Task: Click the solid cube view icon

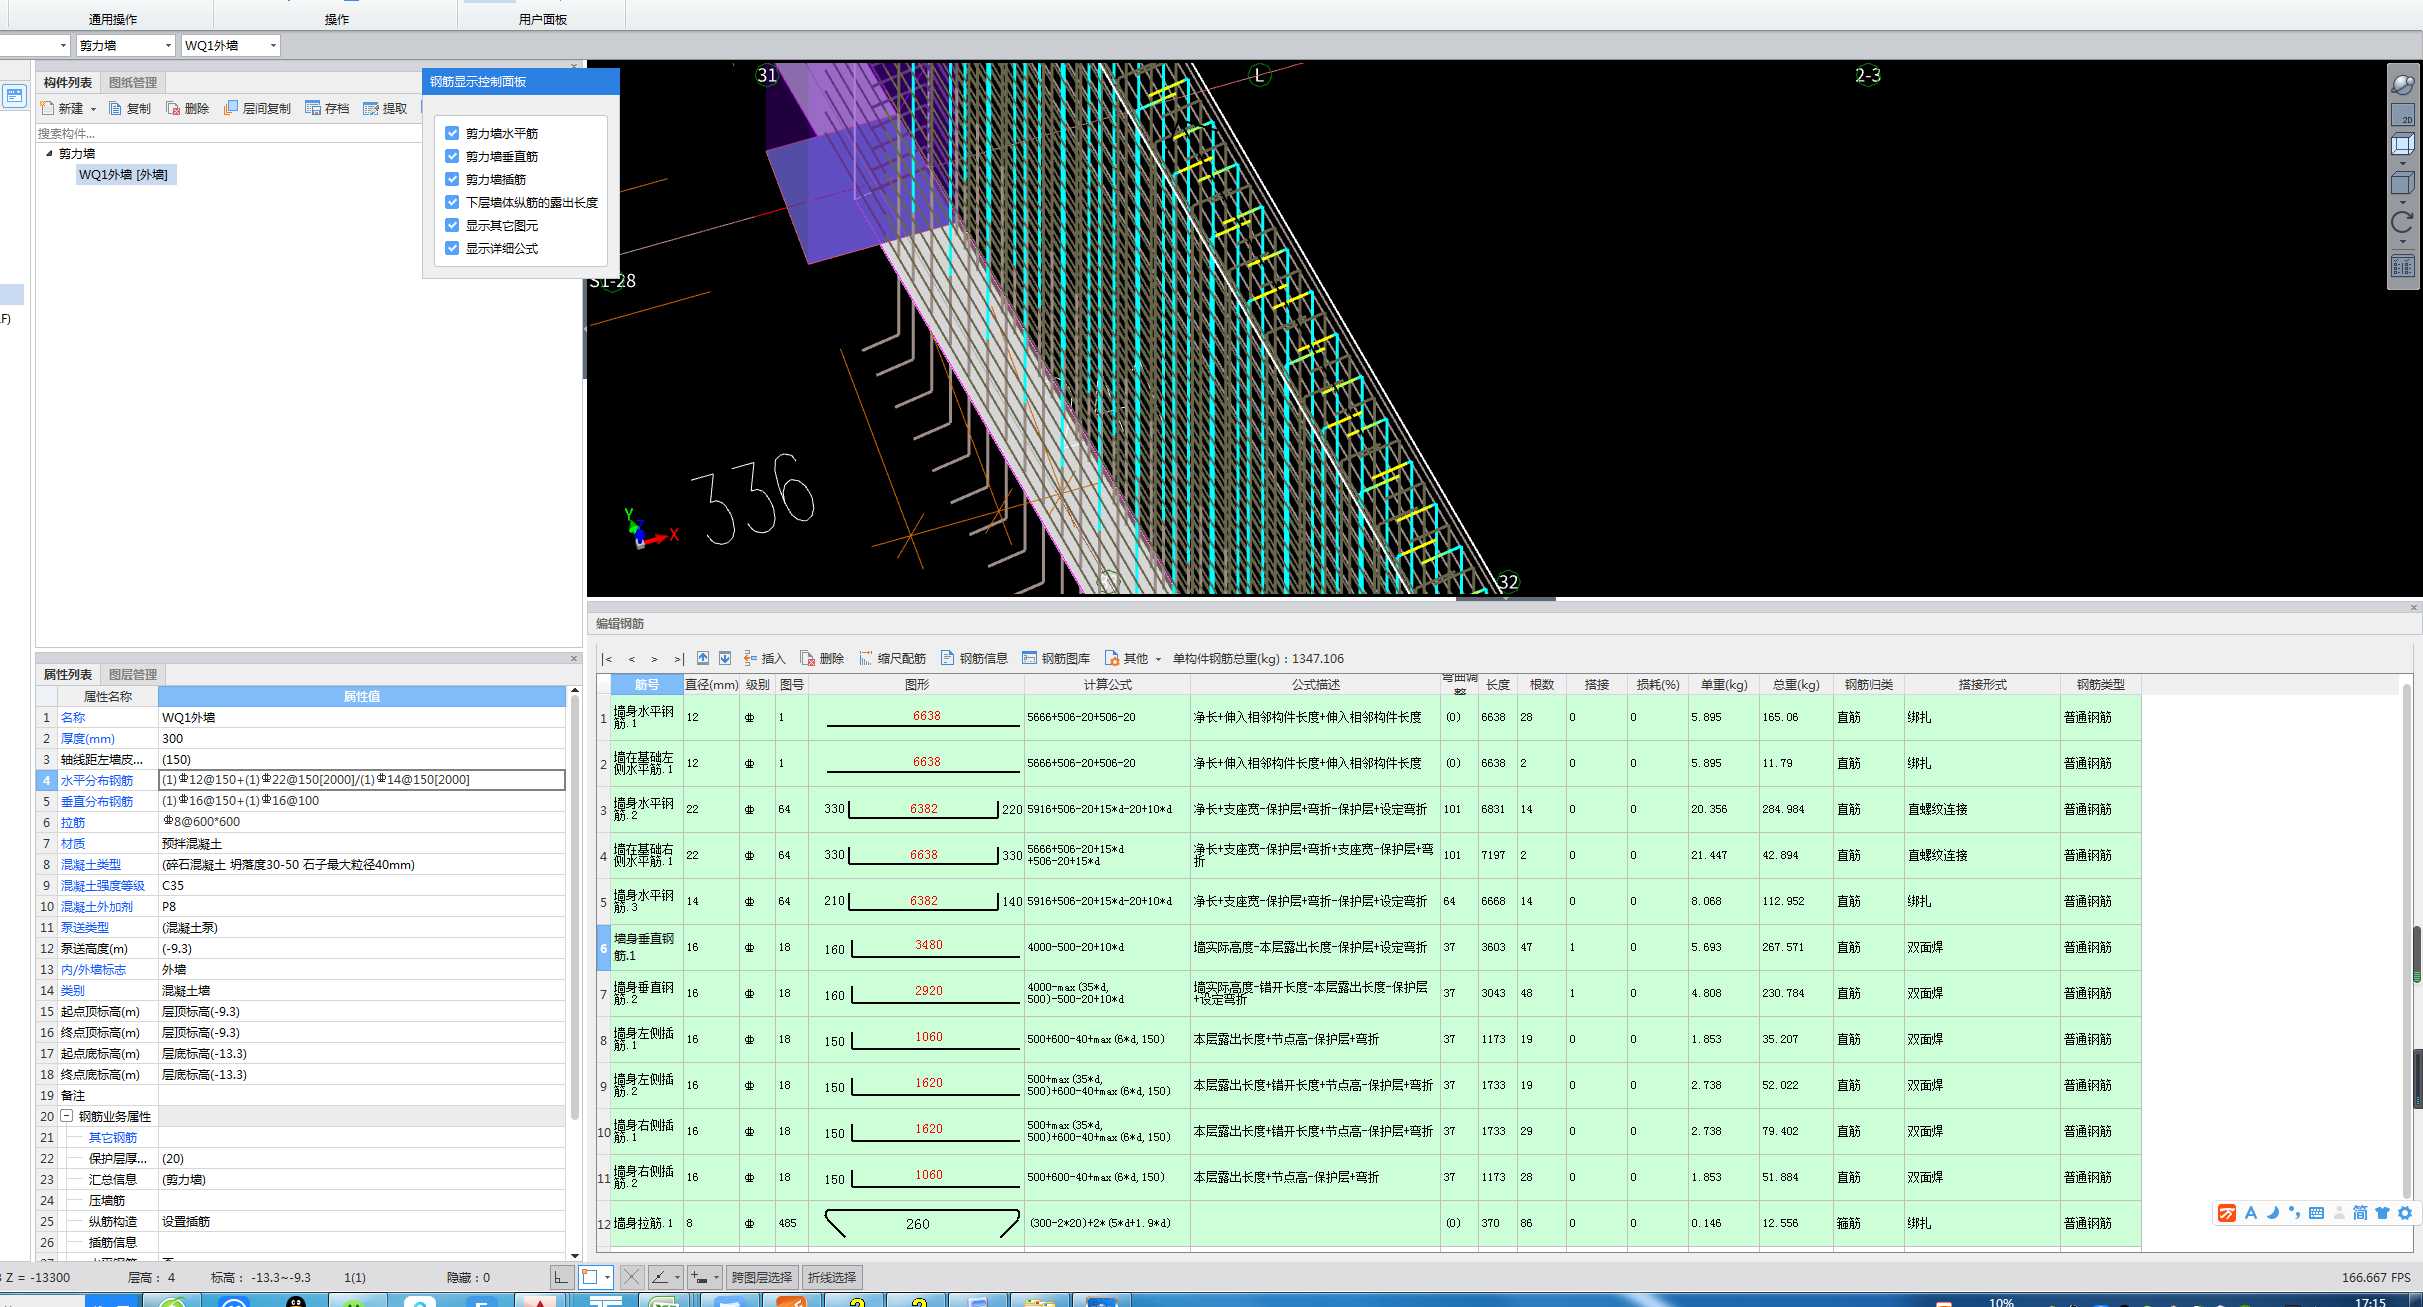Action: click(2402, 184)
